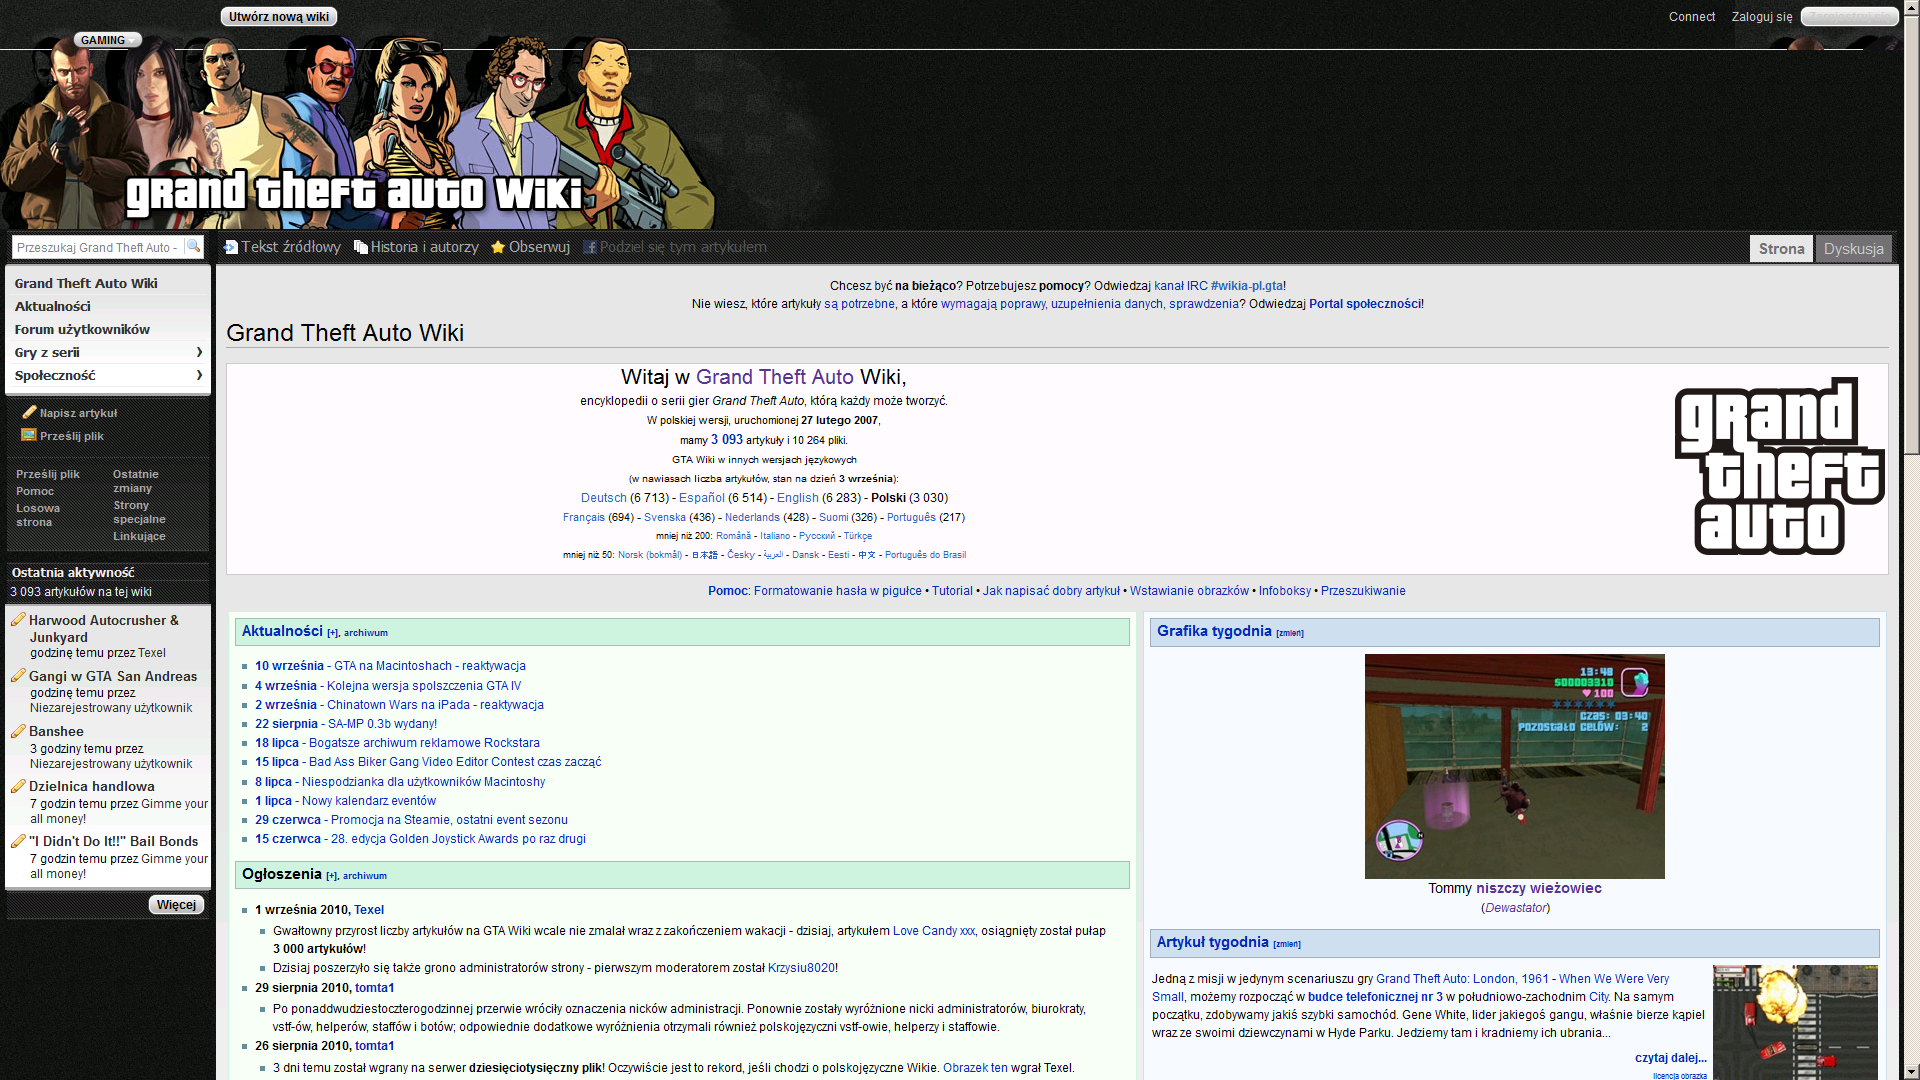Click pencil icon beside Banshee
This screenshot has height=1080, width=1920.
18,731
